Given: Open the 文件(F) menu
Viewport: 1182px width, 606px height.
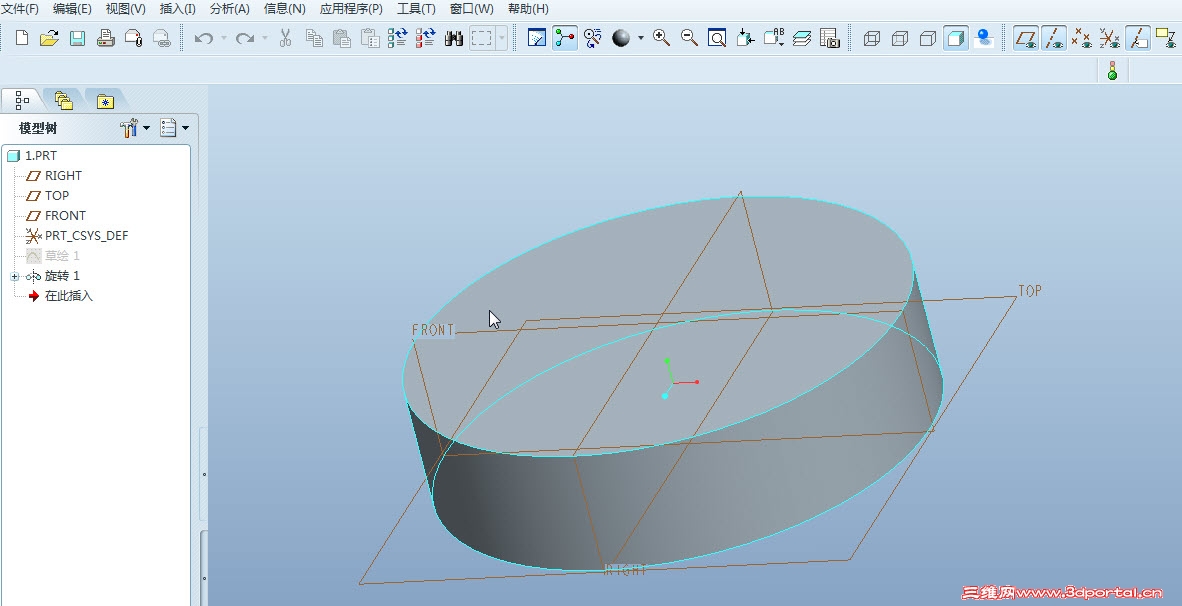Looking at the screenshot, I should pyautogui.click(x=20, y=9).
